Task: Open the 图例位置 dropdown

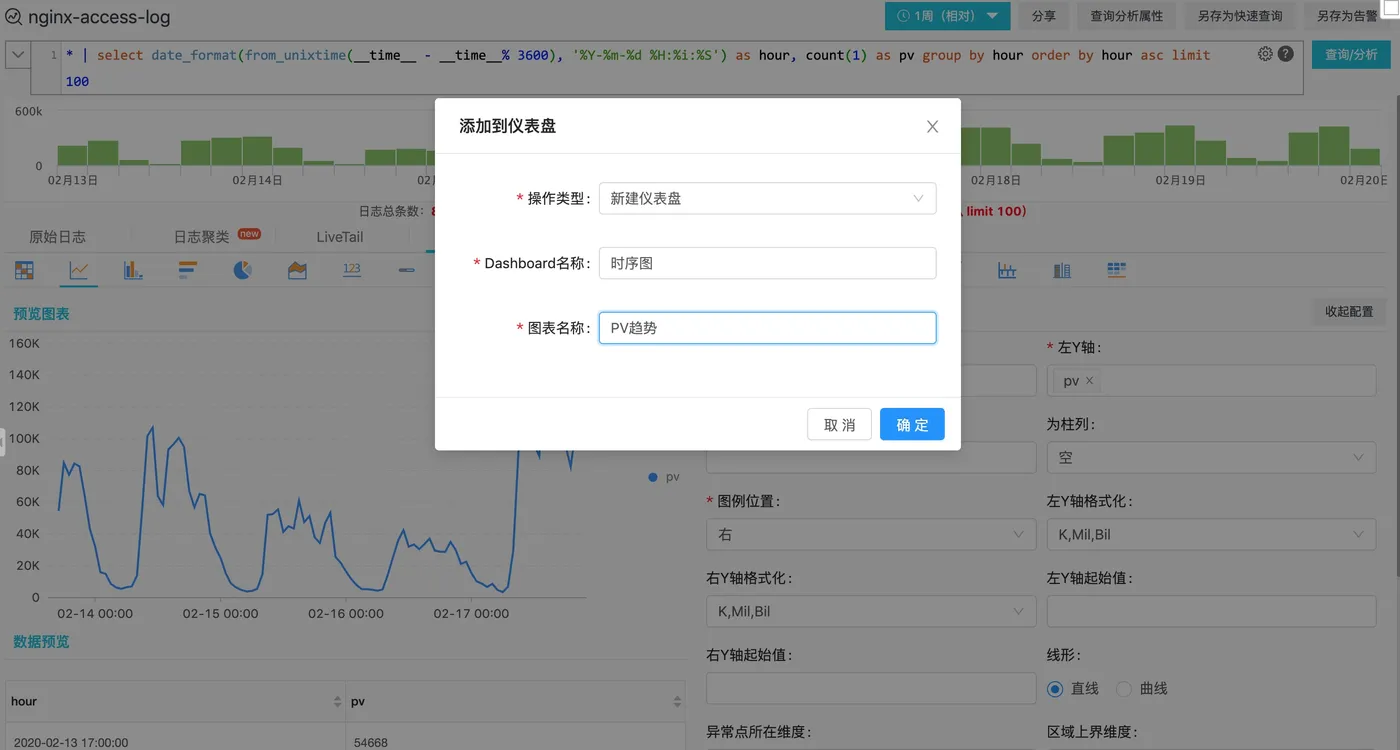Action: click(x=871, y=534)
